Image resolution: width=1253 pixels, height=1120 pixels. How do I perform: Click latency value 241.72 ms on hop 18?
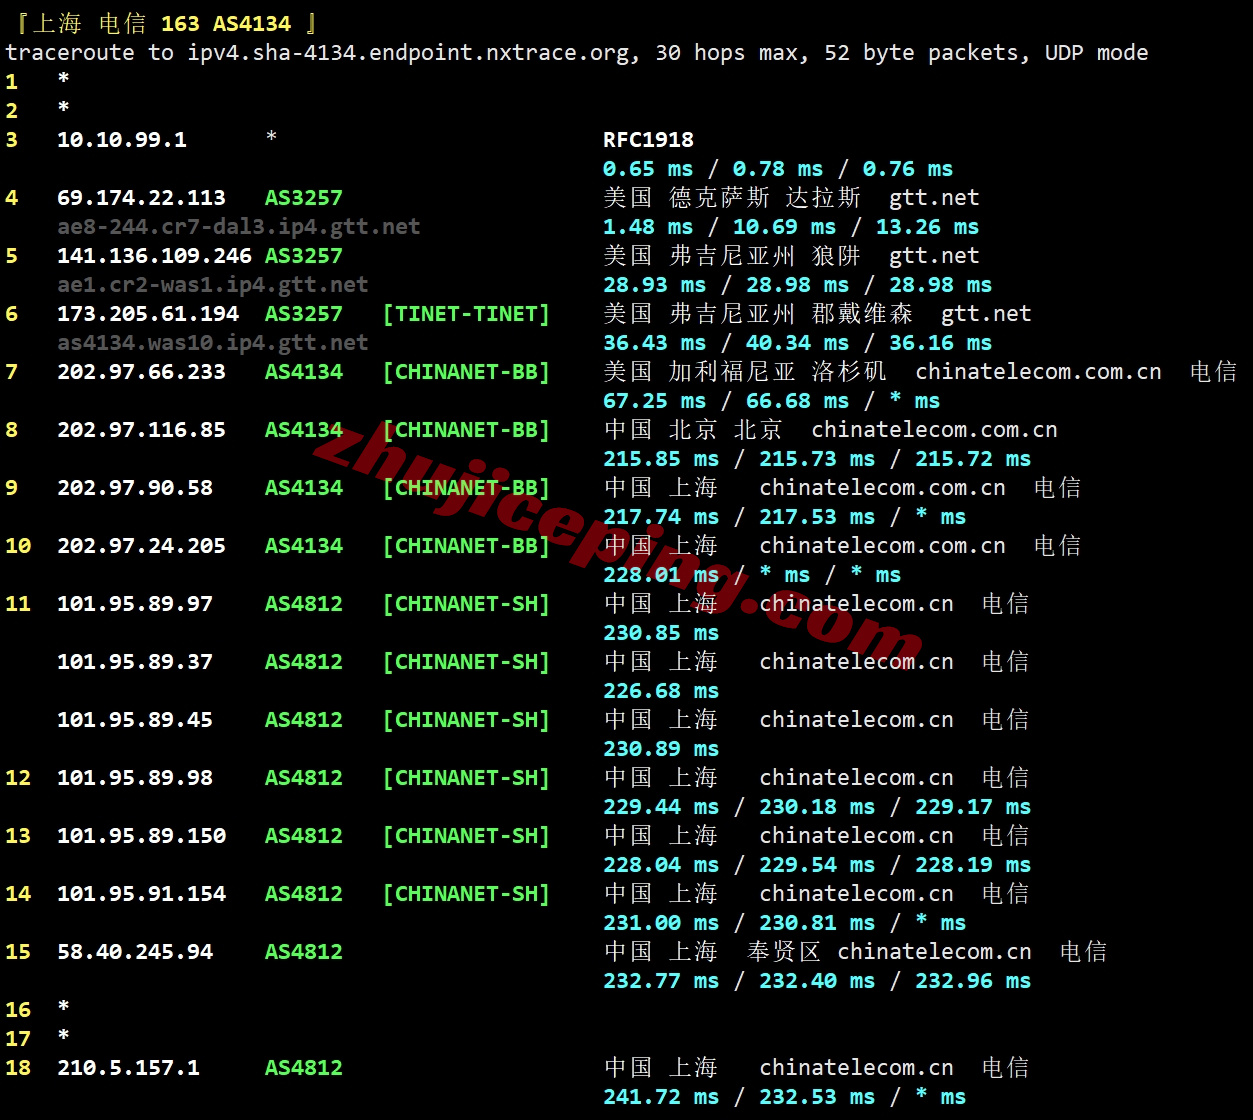click(x=661, y=1096)
